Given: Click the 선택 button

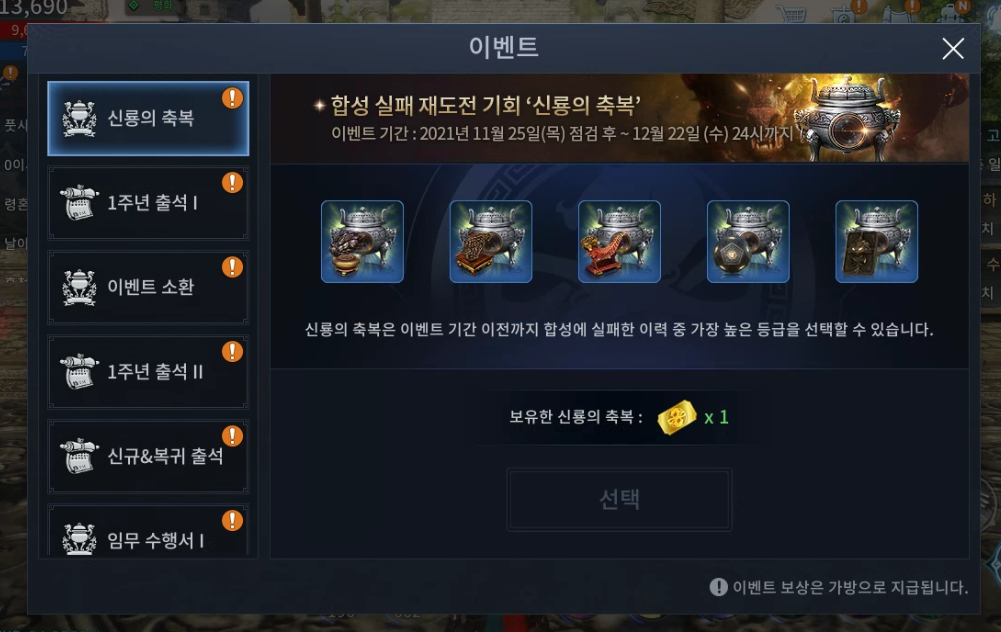Looking at the screenshot, I should point(619,499).
